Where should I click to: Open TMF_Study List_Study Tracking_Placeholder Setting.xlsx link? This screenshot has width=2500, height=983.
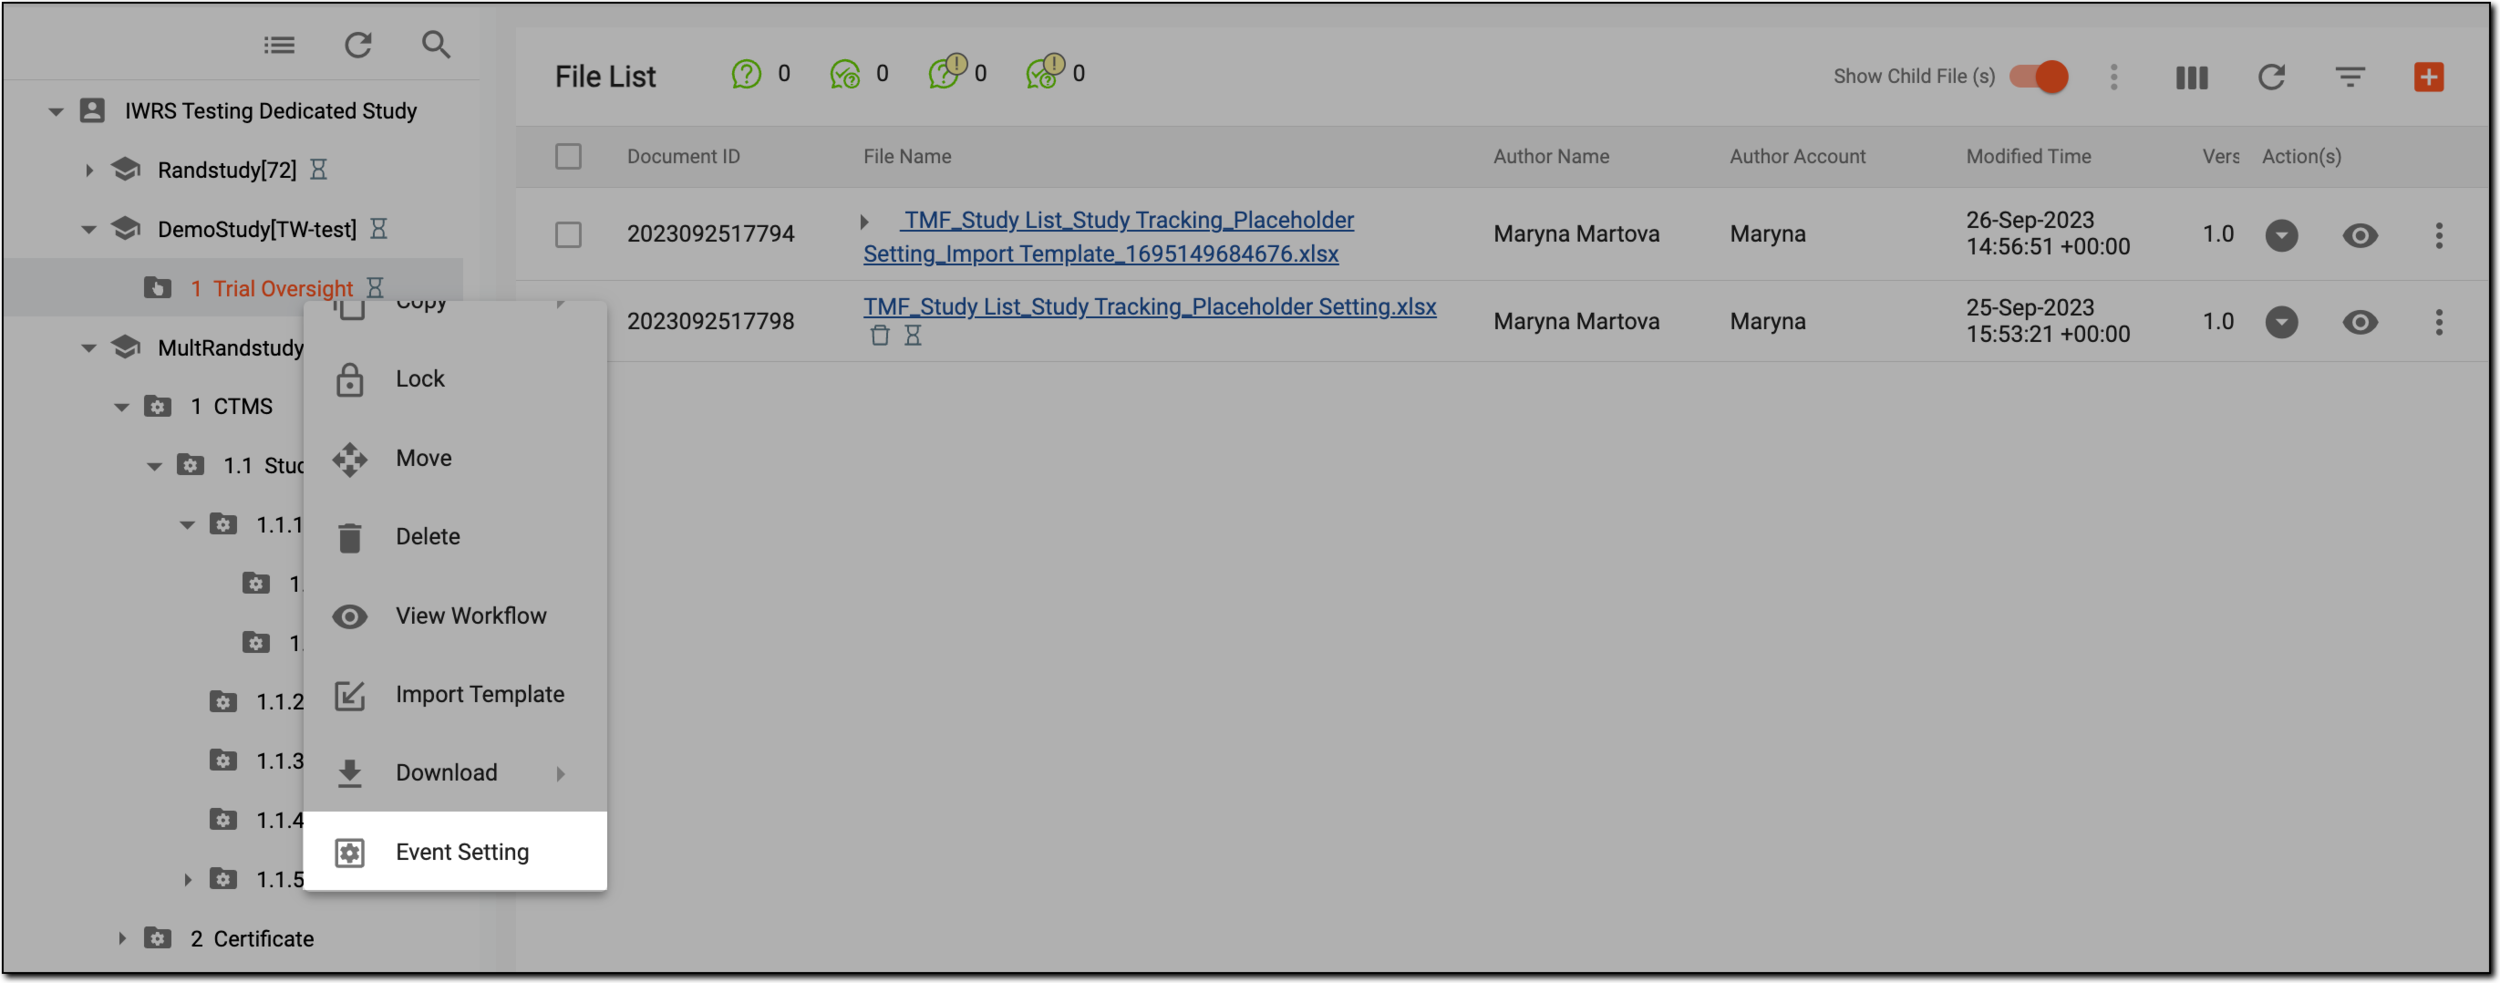(1150, 307)
